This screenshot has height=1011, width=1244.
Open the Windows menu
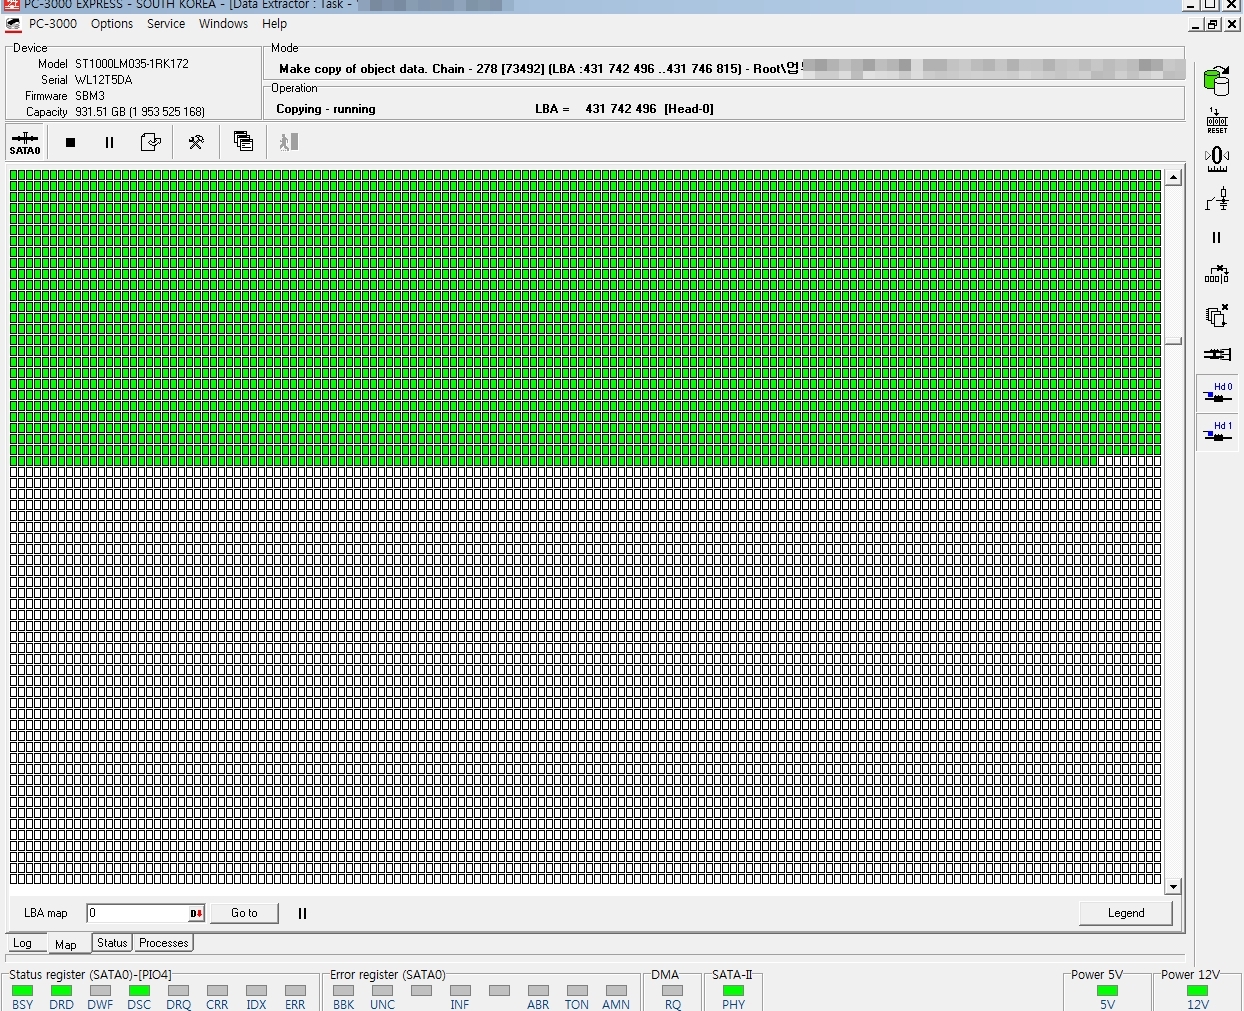click(x=223, y=24)
